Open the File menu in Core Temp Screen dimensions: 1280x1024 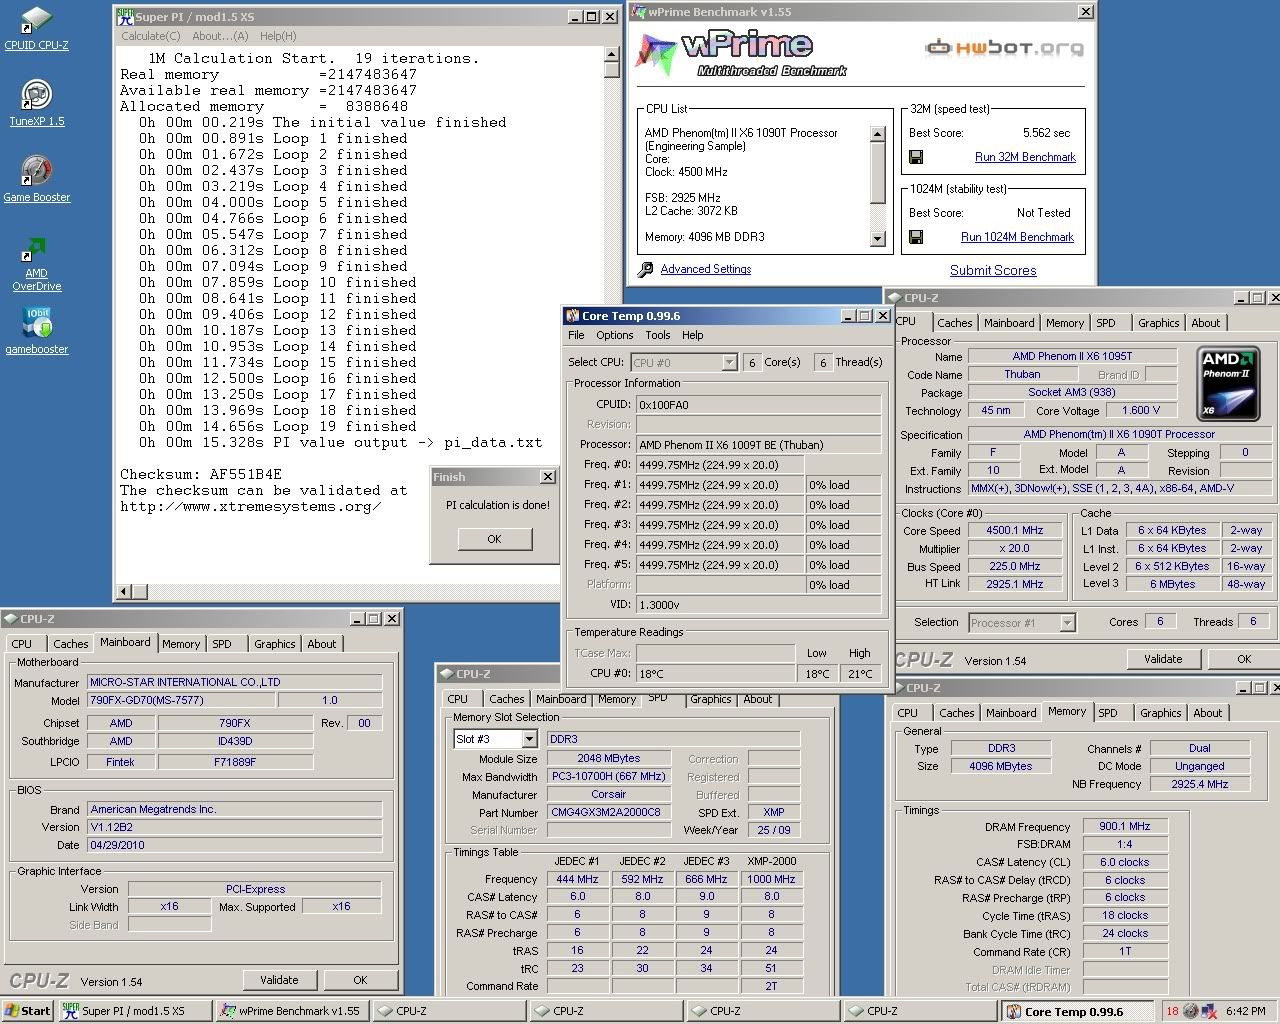coord(576,336)
